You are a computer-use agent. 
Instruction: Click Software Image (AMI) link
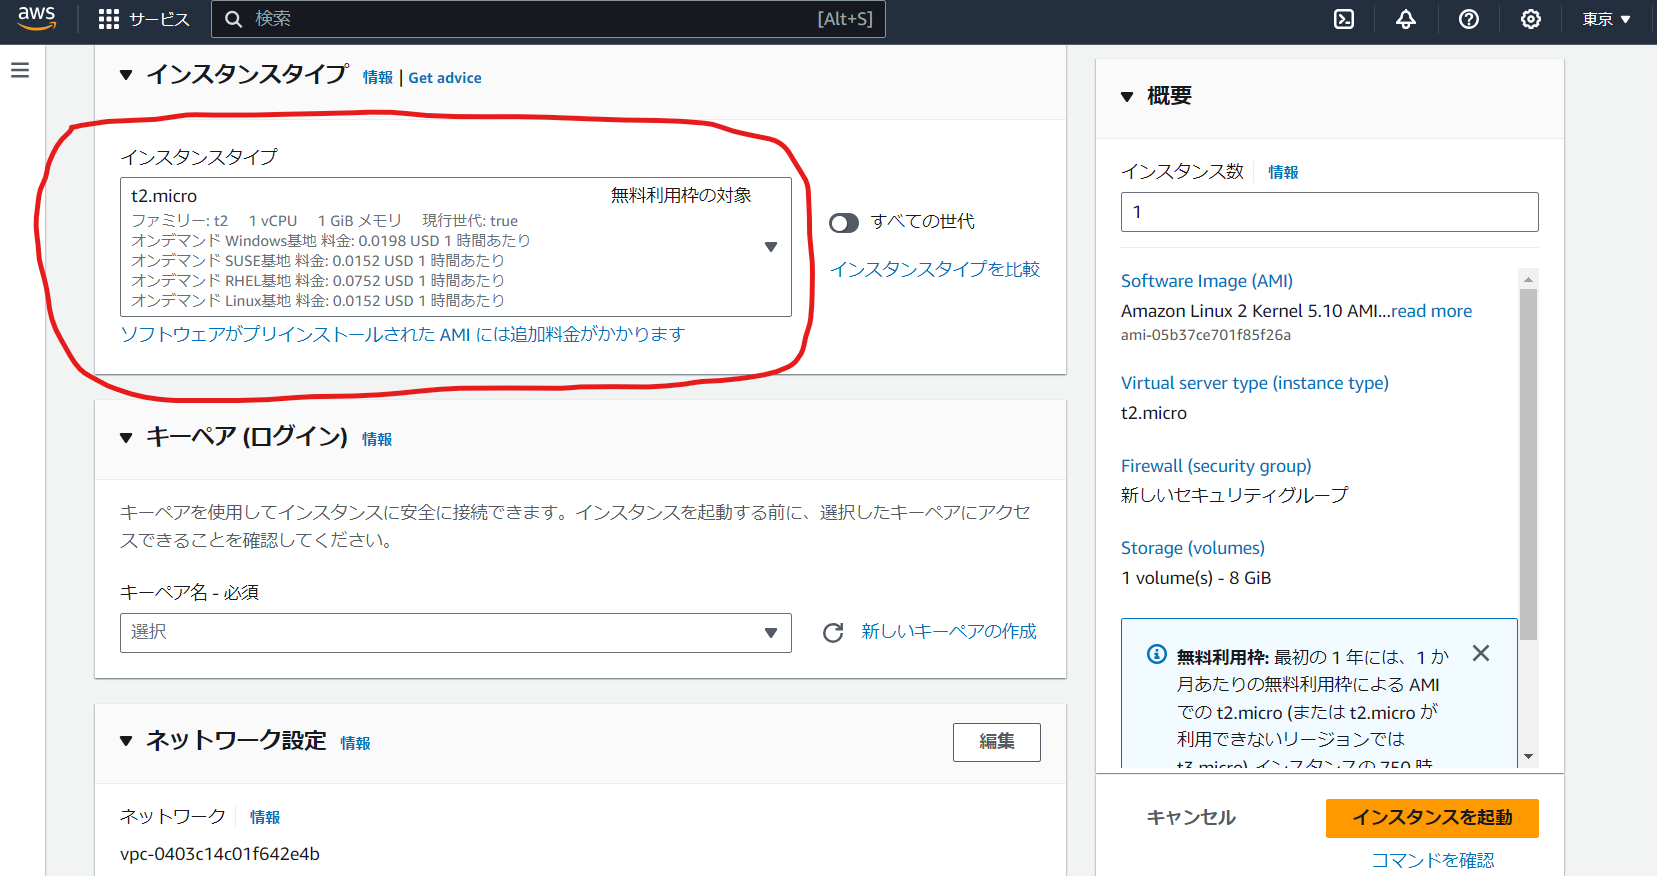1207,281
